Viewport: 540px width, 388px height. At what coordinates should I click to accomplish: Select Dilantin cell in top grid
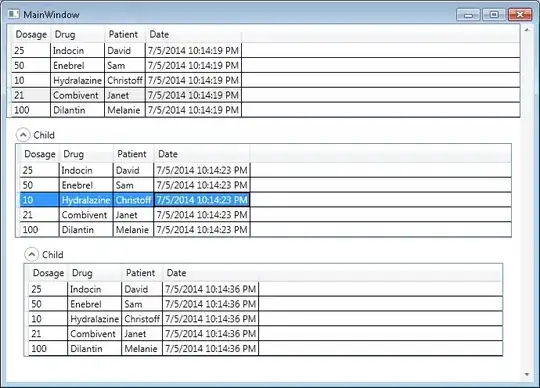(77, 110)
